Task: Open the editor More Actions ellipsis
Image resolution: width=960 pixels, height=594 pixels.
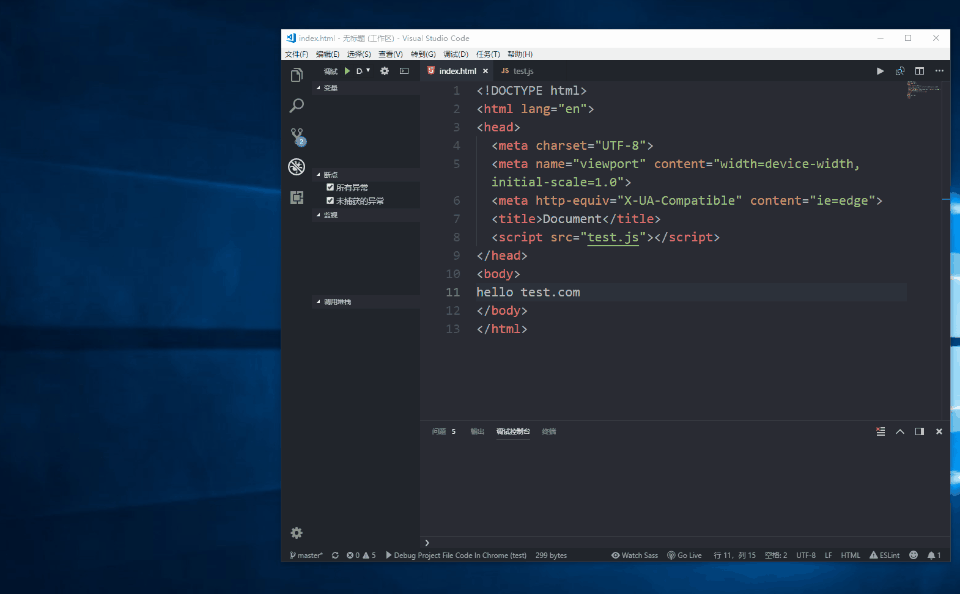Action: pyautogui.click(x=939, y=71)
